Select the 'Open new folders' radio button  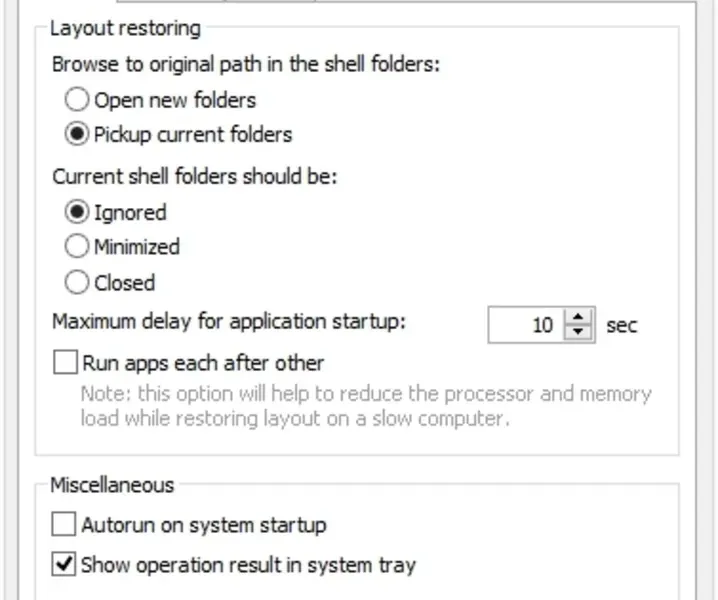77,100
